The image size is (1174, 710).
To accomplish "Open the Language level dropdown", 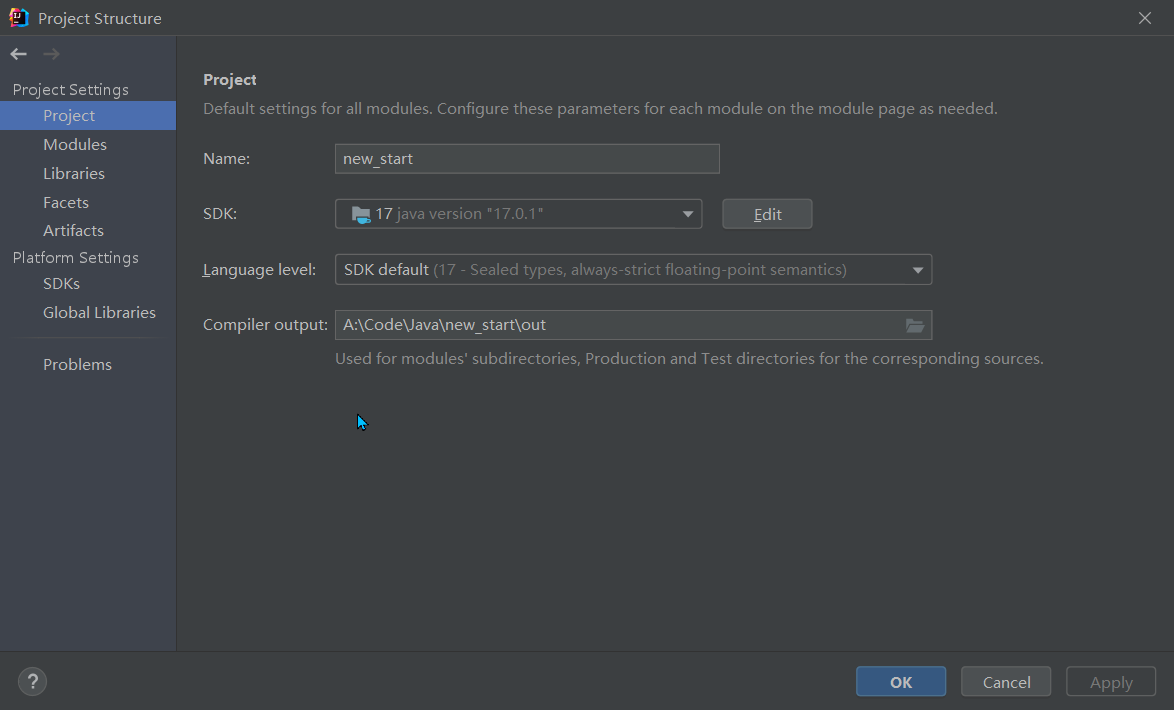I will click(x=917, y=270).
